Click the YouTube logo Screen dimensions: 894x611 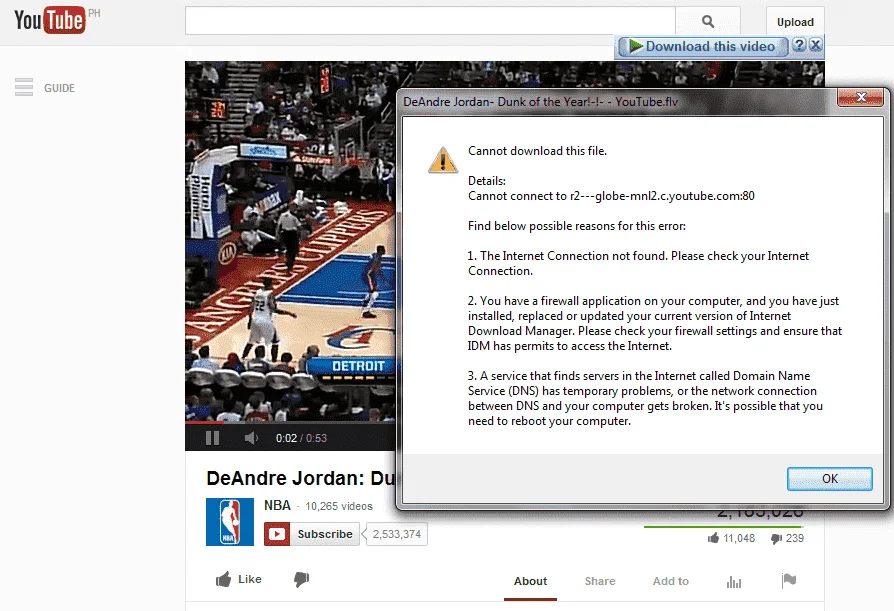coord(50,20)
